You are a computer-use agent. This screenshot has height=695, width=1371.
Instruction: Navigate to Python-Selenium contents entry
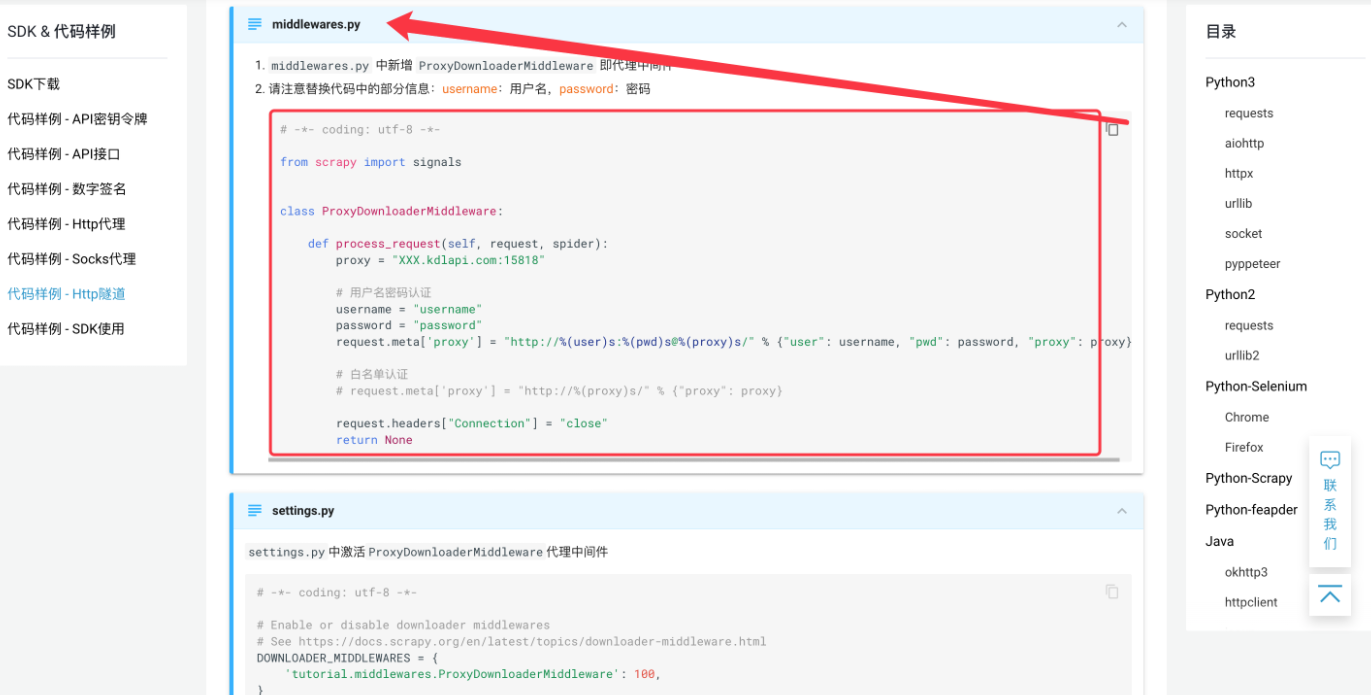(1256, 386)
